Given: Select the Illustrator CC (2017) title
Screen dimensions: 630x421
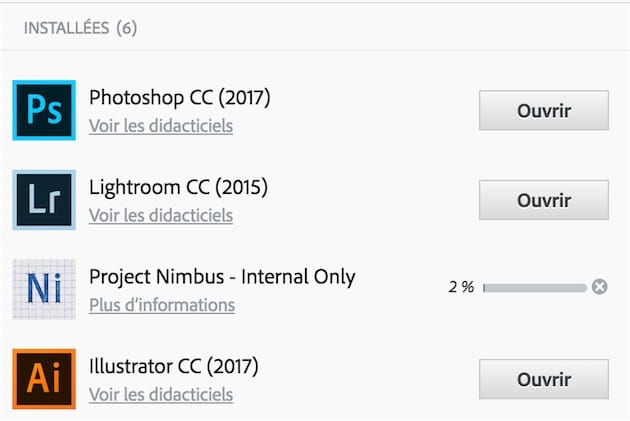Looking at the screenshot, I should (x=174, y=366).
